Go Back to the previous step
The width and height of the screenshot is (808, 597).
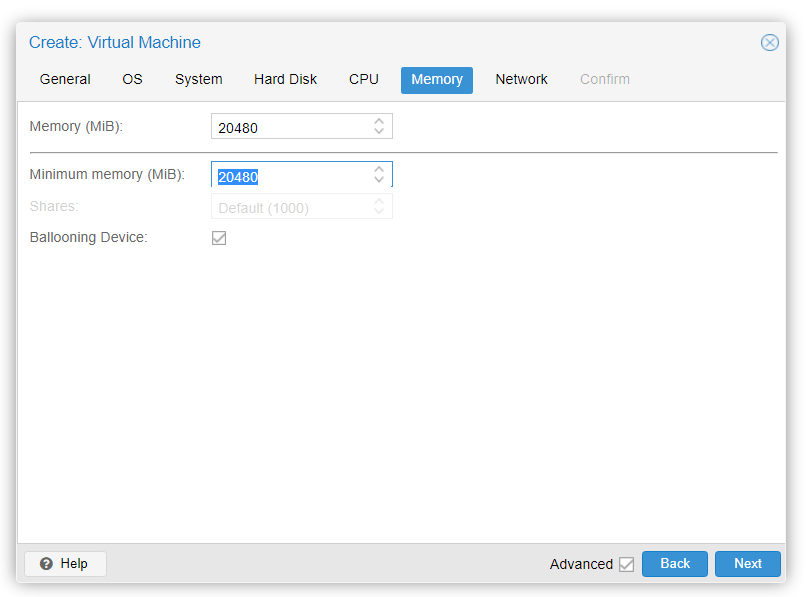tap(674, 564)
